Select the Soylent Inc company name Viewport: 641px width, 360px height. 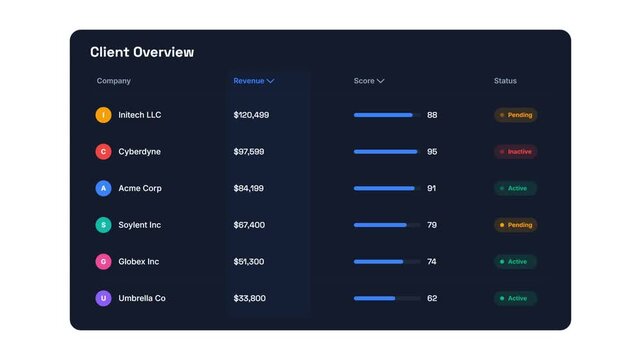(x=139, y=225)
